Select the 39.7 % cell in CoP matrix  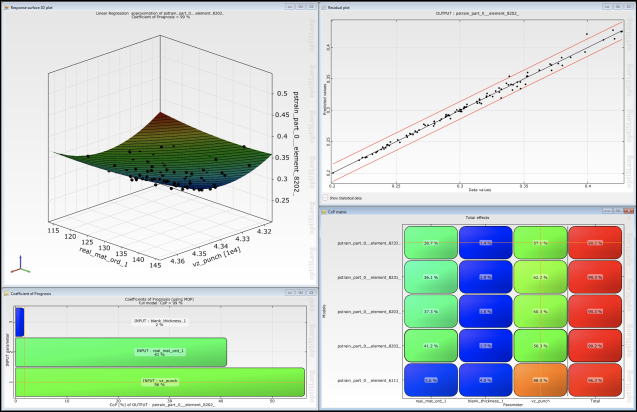(x=431, y=243)
